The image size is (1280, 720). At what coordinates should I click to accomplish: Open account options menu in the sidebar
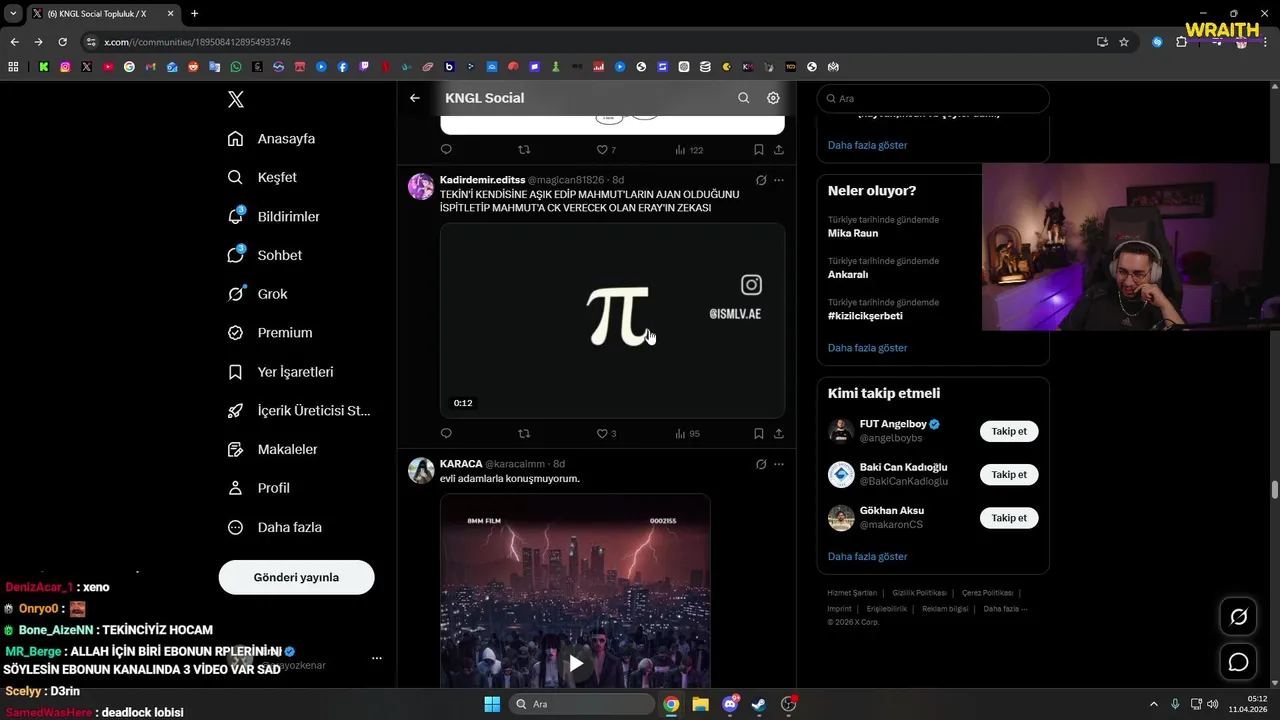377,658
